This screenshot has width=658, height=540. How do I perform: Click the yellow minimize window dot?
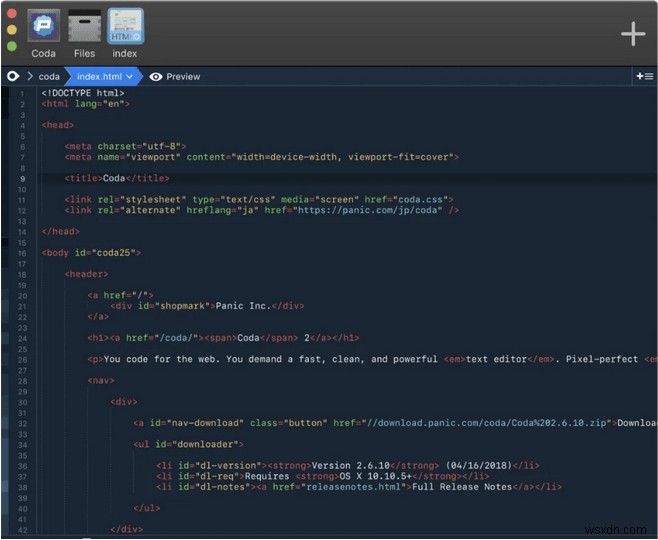coord(12,30)
